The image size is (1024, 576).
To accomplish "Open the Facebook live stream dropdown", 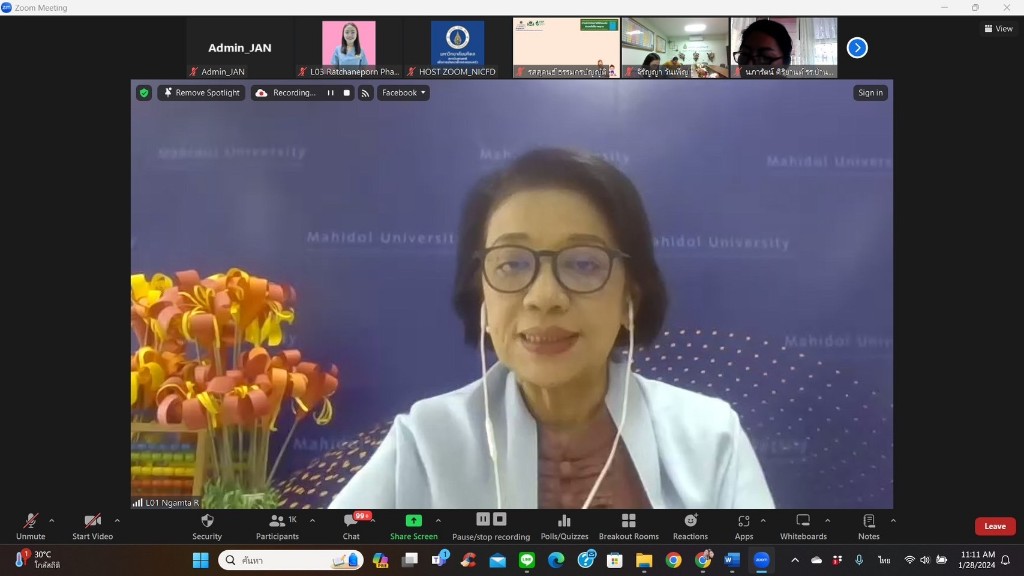I will (404, 93).
